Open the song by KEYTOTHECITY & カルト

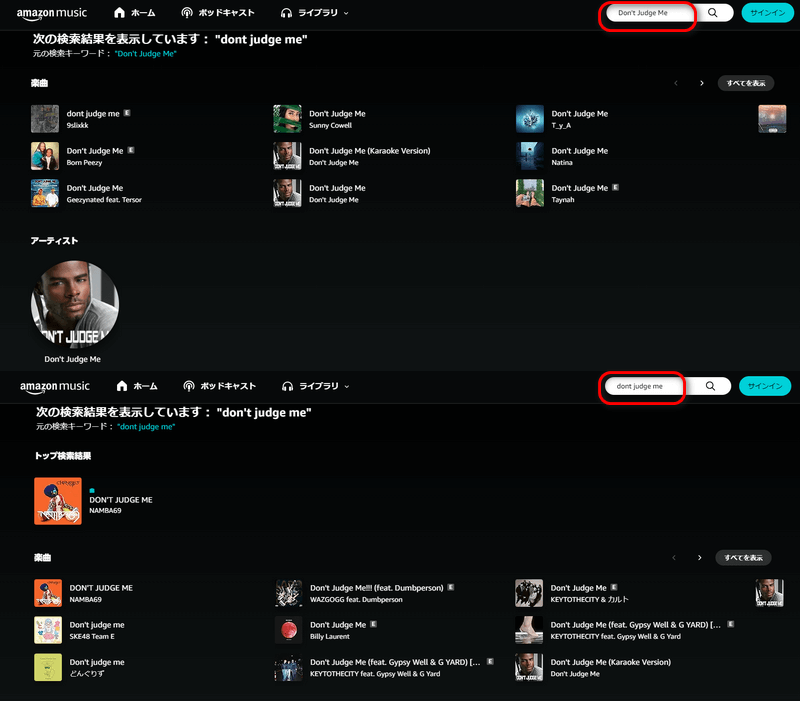point(579,588)
